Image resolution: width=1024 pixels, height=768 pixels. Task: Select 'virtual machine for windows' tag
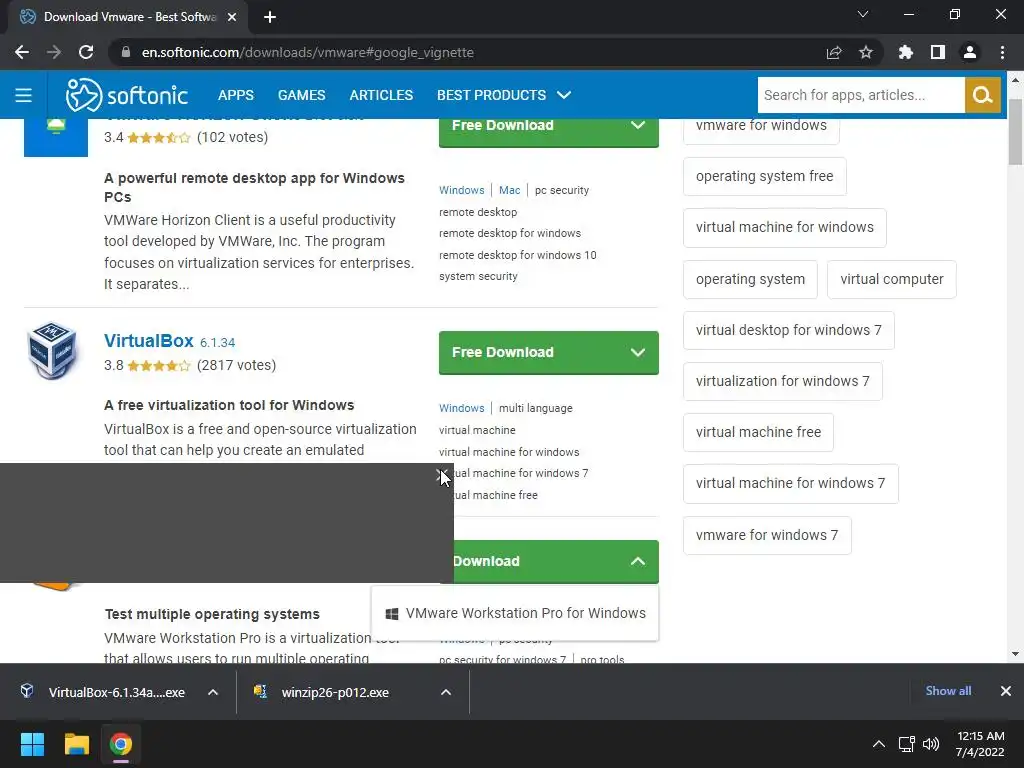785,228
